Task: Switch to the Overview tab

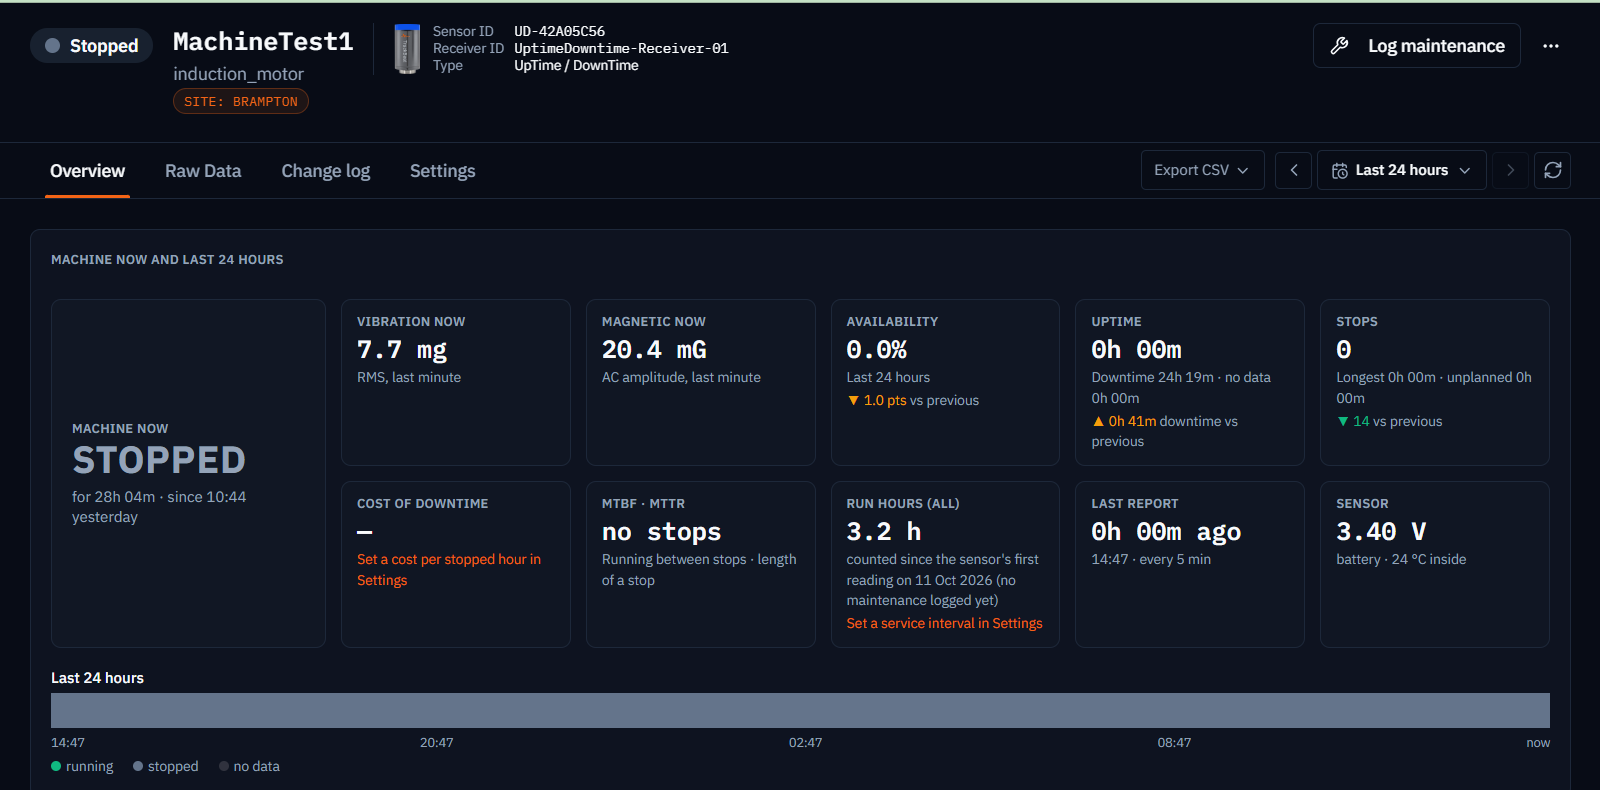Action: click(x=88, y=171)
